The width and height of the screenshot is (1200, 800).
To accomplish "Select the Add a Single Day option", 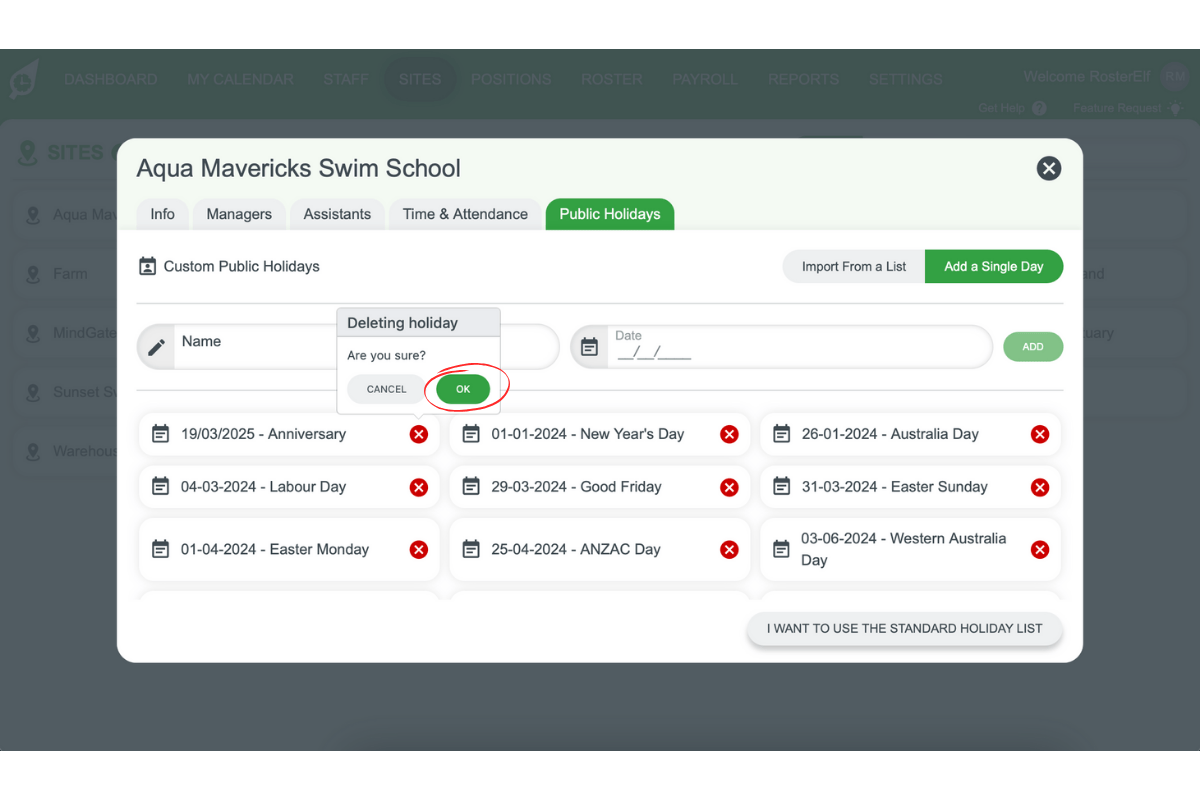I will click(x=993, y=267).
